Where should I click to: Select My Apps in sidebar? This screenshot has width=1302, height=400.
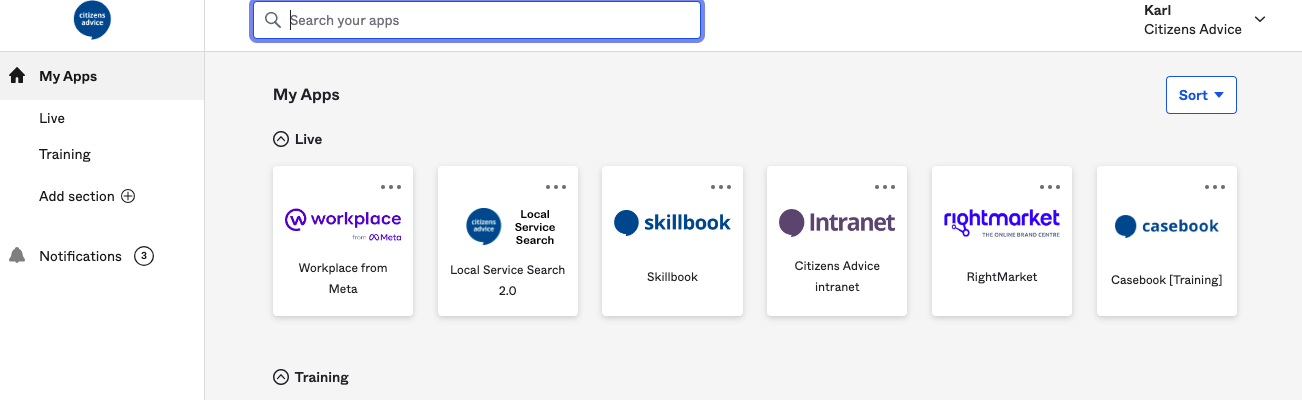tap(68, 76)
